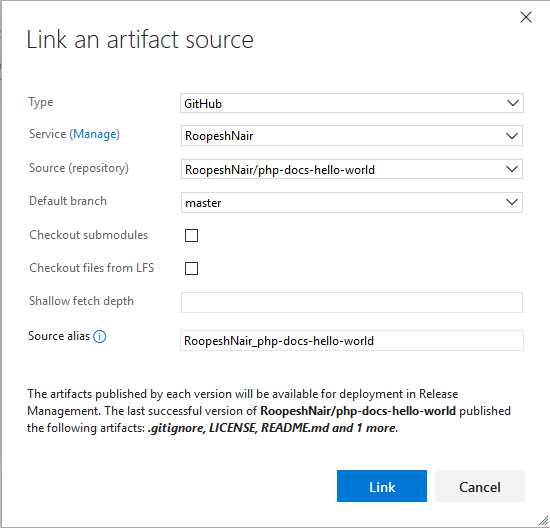Click the Cancel button
This screenshot has width=550, height=528.
point(480,486)
